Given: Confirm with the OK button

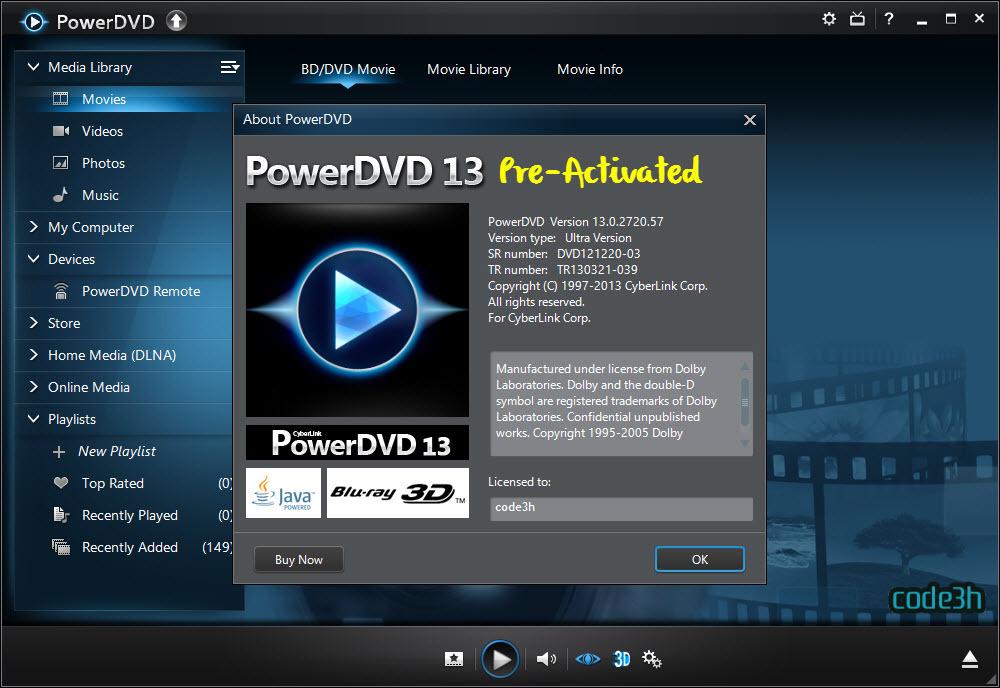Looking at the screenshot, I should (x=700, y=559).
